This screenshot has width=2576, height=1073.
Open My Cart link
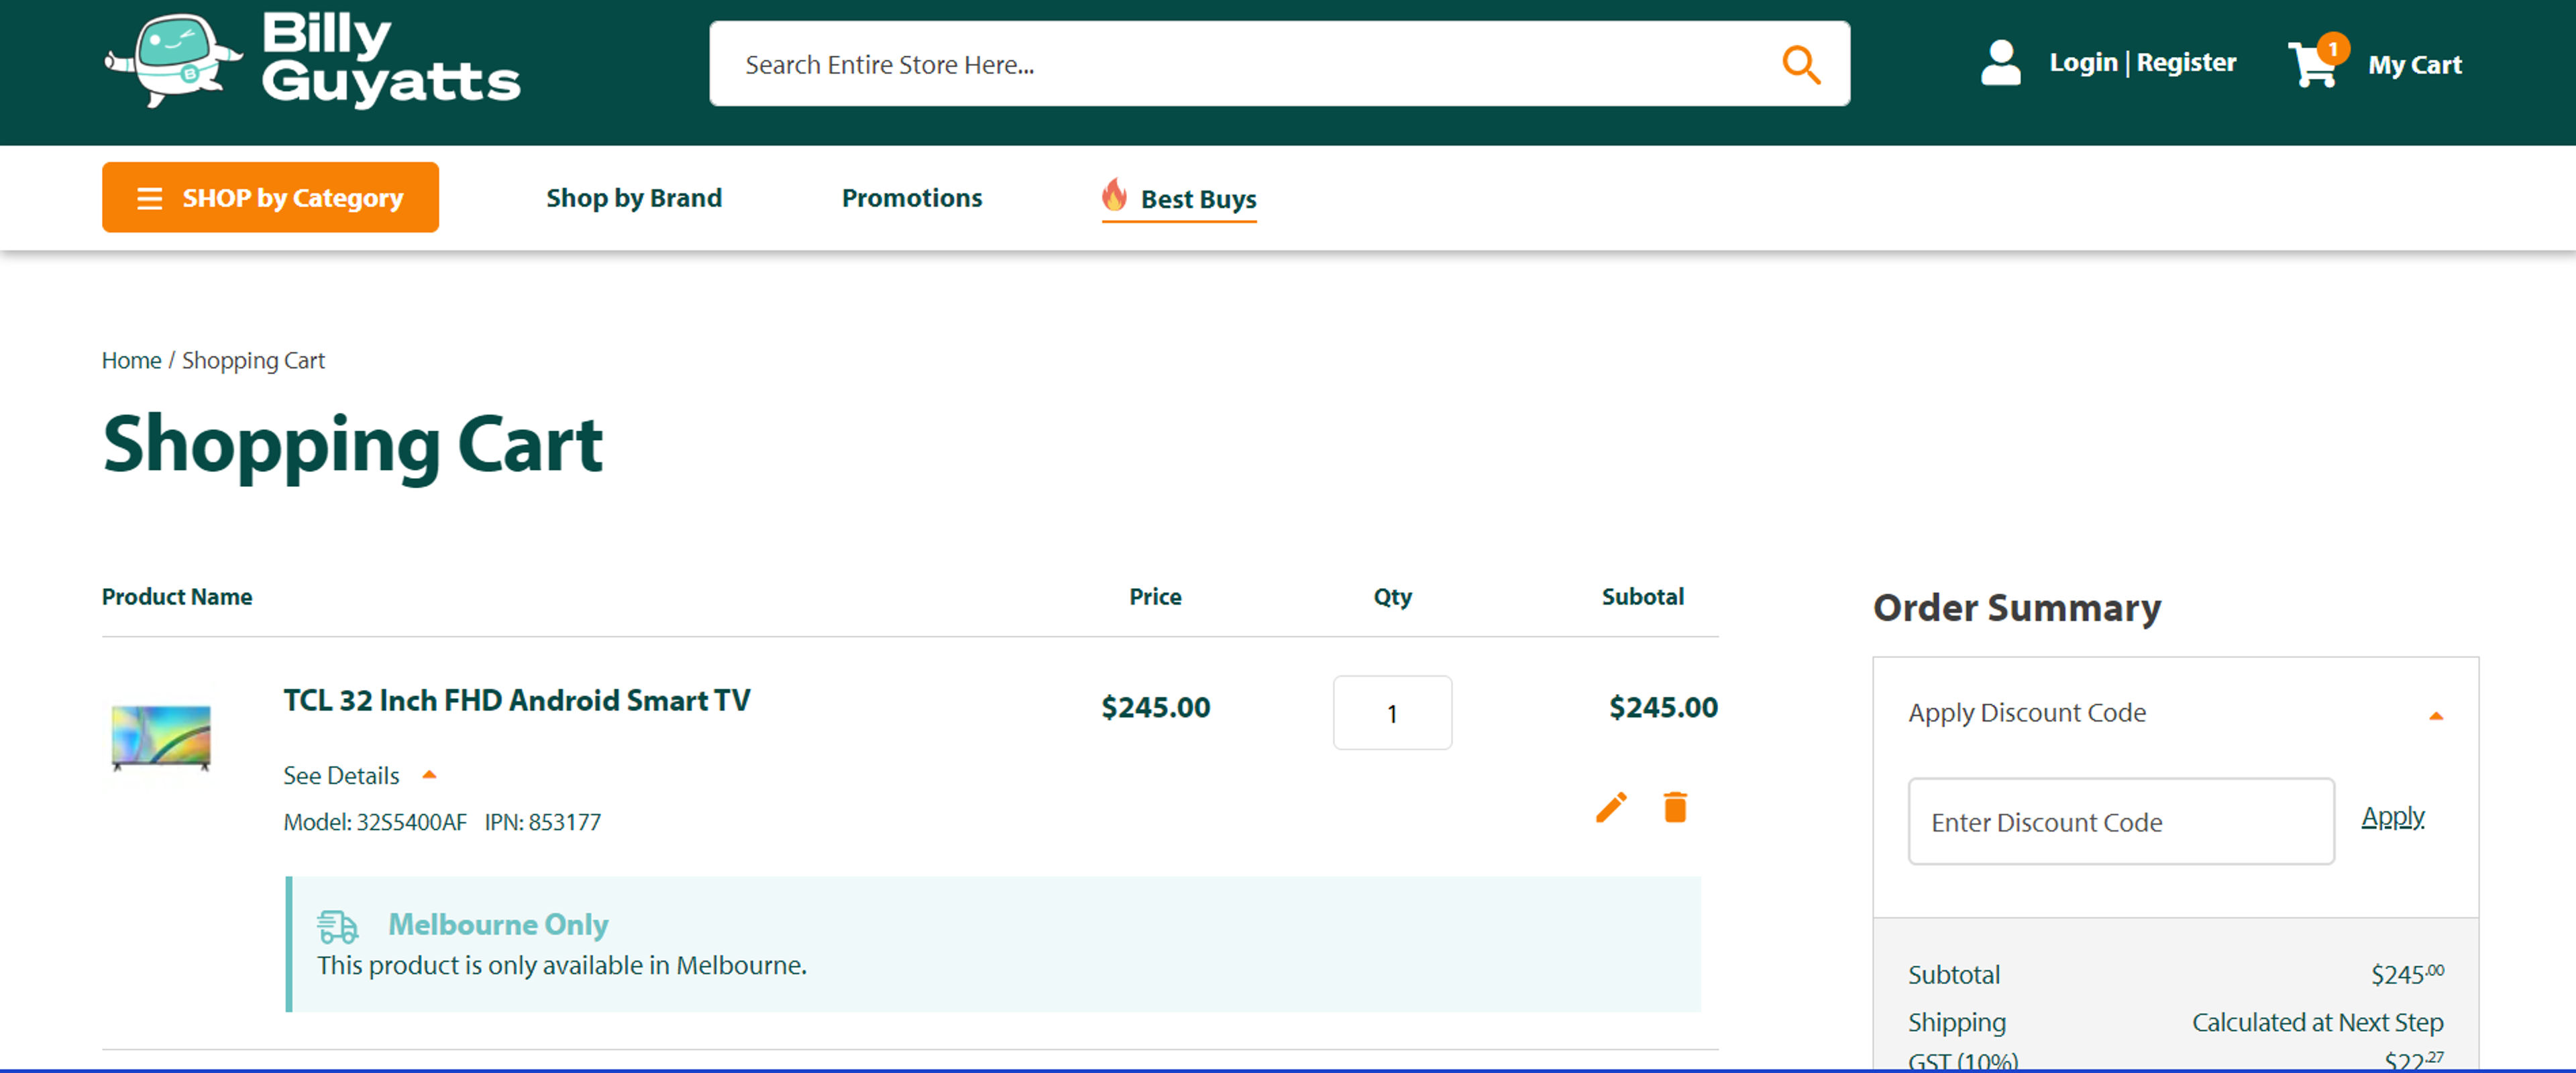(x=2414, y=65)
